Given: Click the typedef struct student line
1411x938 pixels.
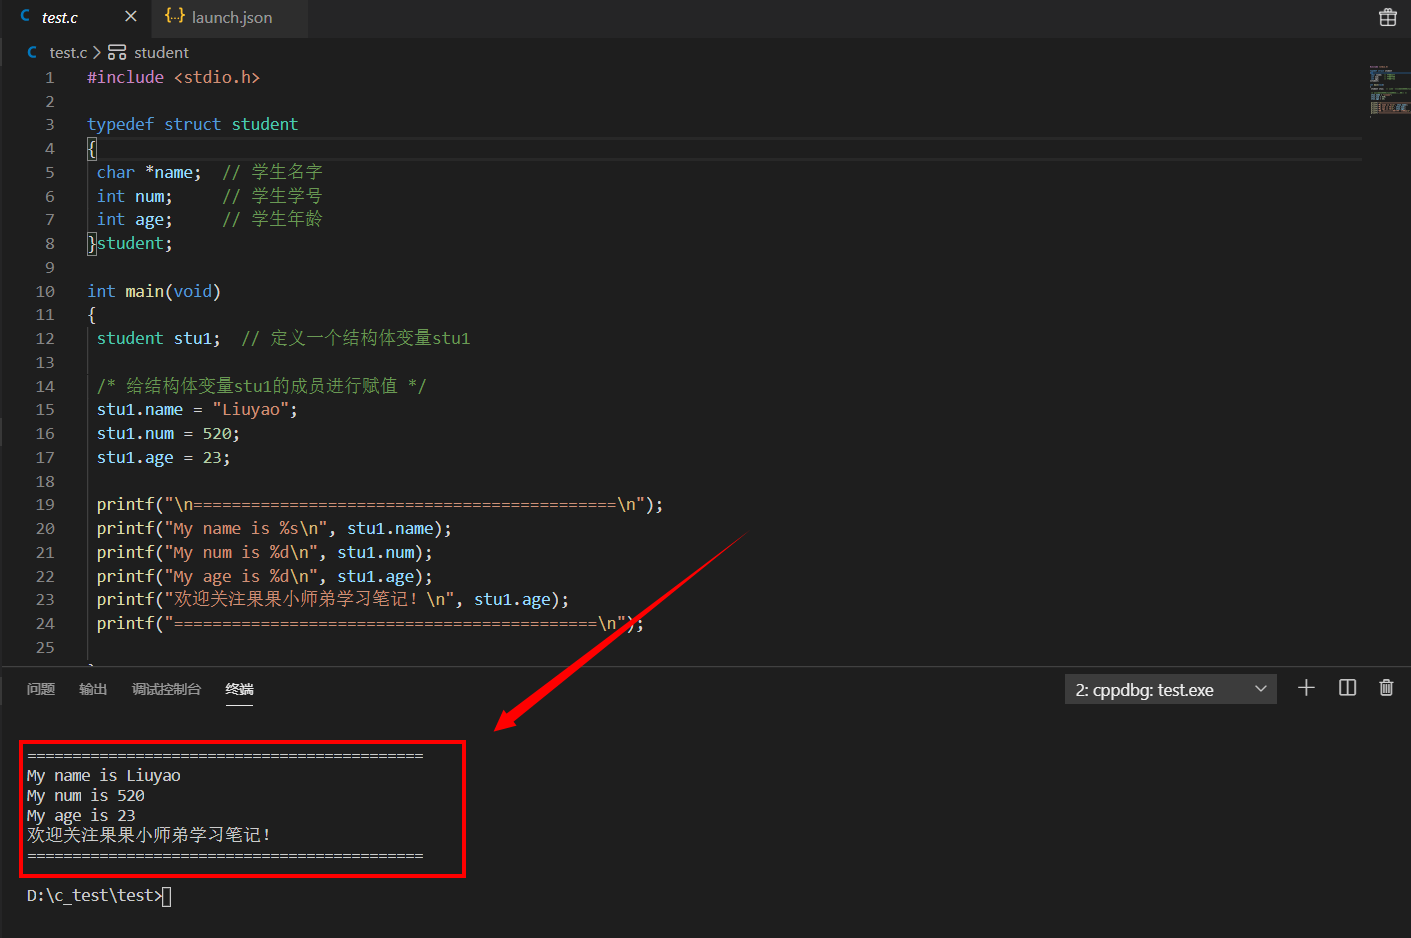Looking at the screenshot, I should pos(192,124).
